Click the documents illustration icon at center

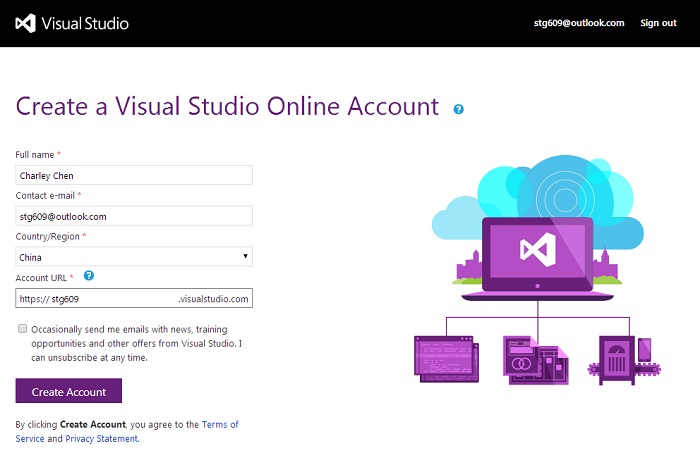536,360
